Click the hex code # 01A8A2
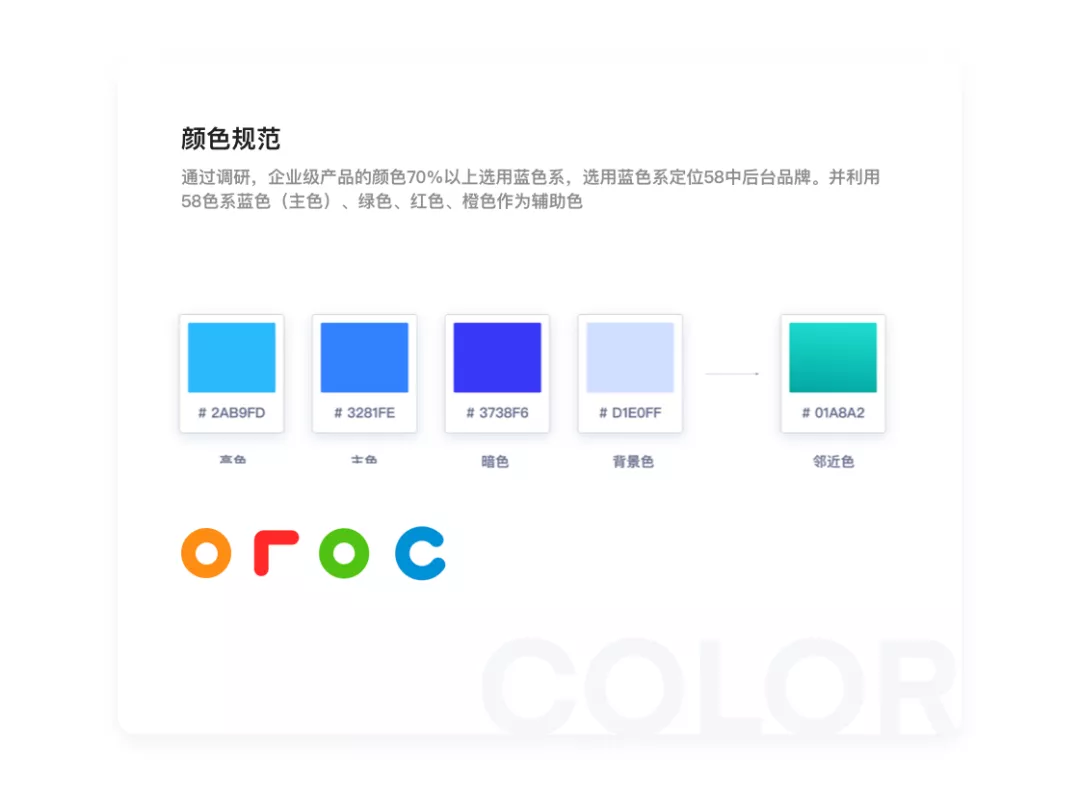The image size is (1080, 793). [833, 413]
